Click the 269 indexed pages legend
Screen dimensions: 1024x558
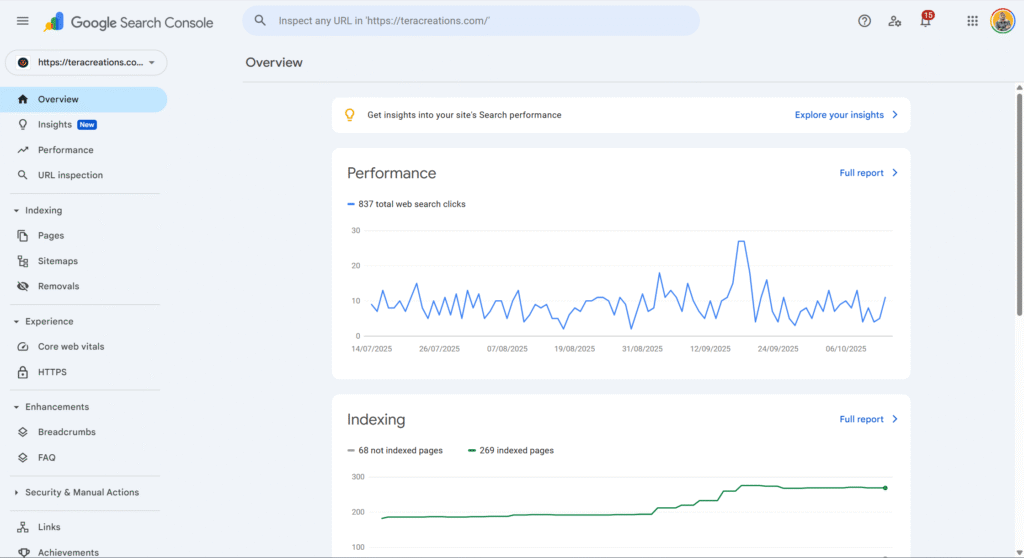[511, 450]
